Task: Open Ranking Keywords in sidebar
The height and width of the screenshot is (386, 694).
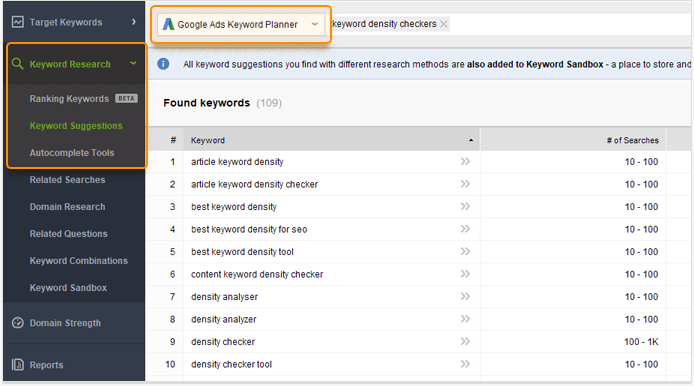Action: click(69, 99)
